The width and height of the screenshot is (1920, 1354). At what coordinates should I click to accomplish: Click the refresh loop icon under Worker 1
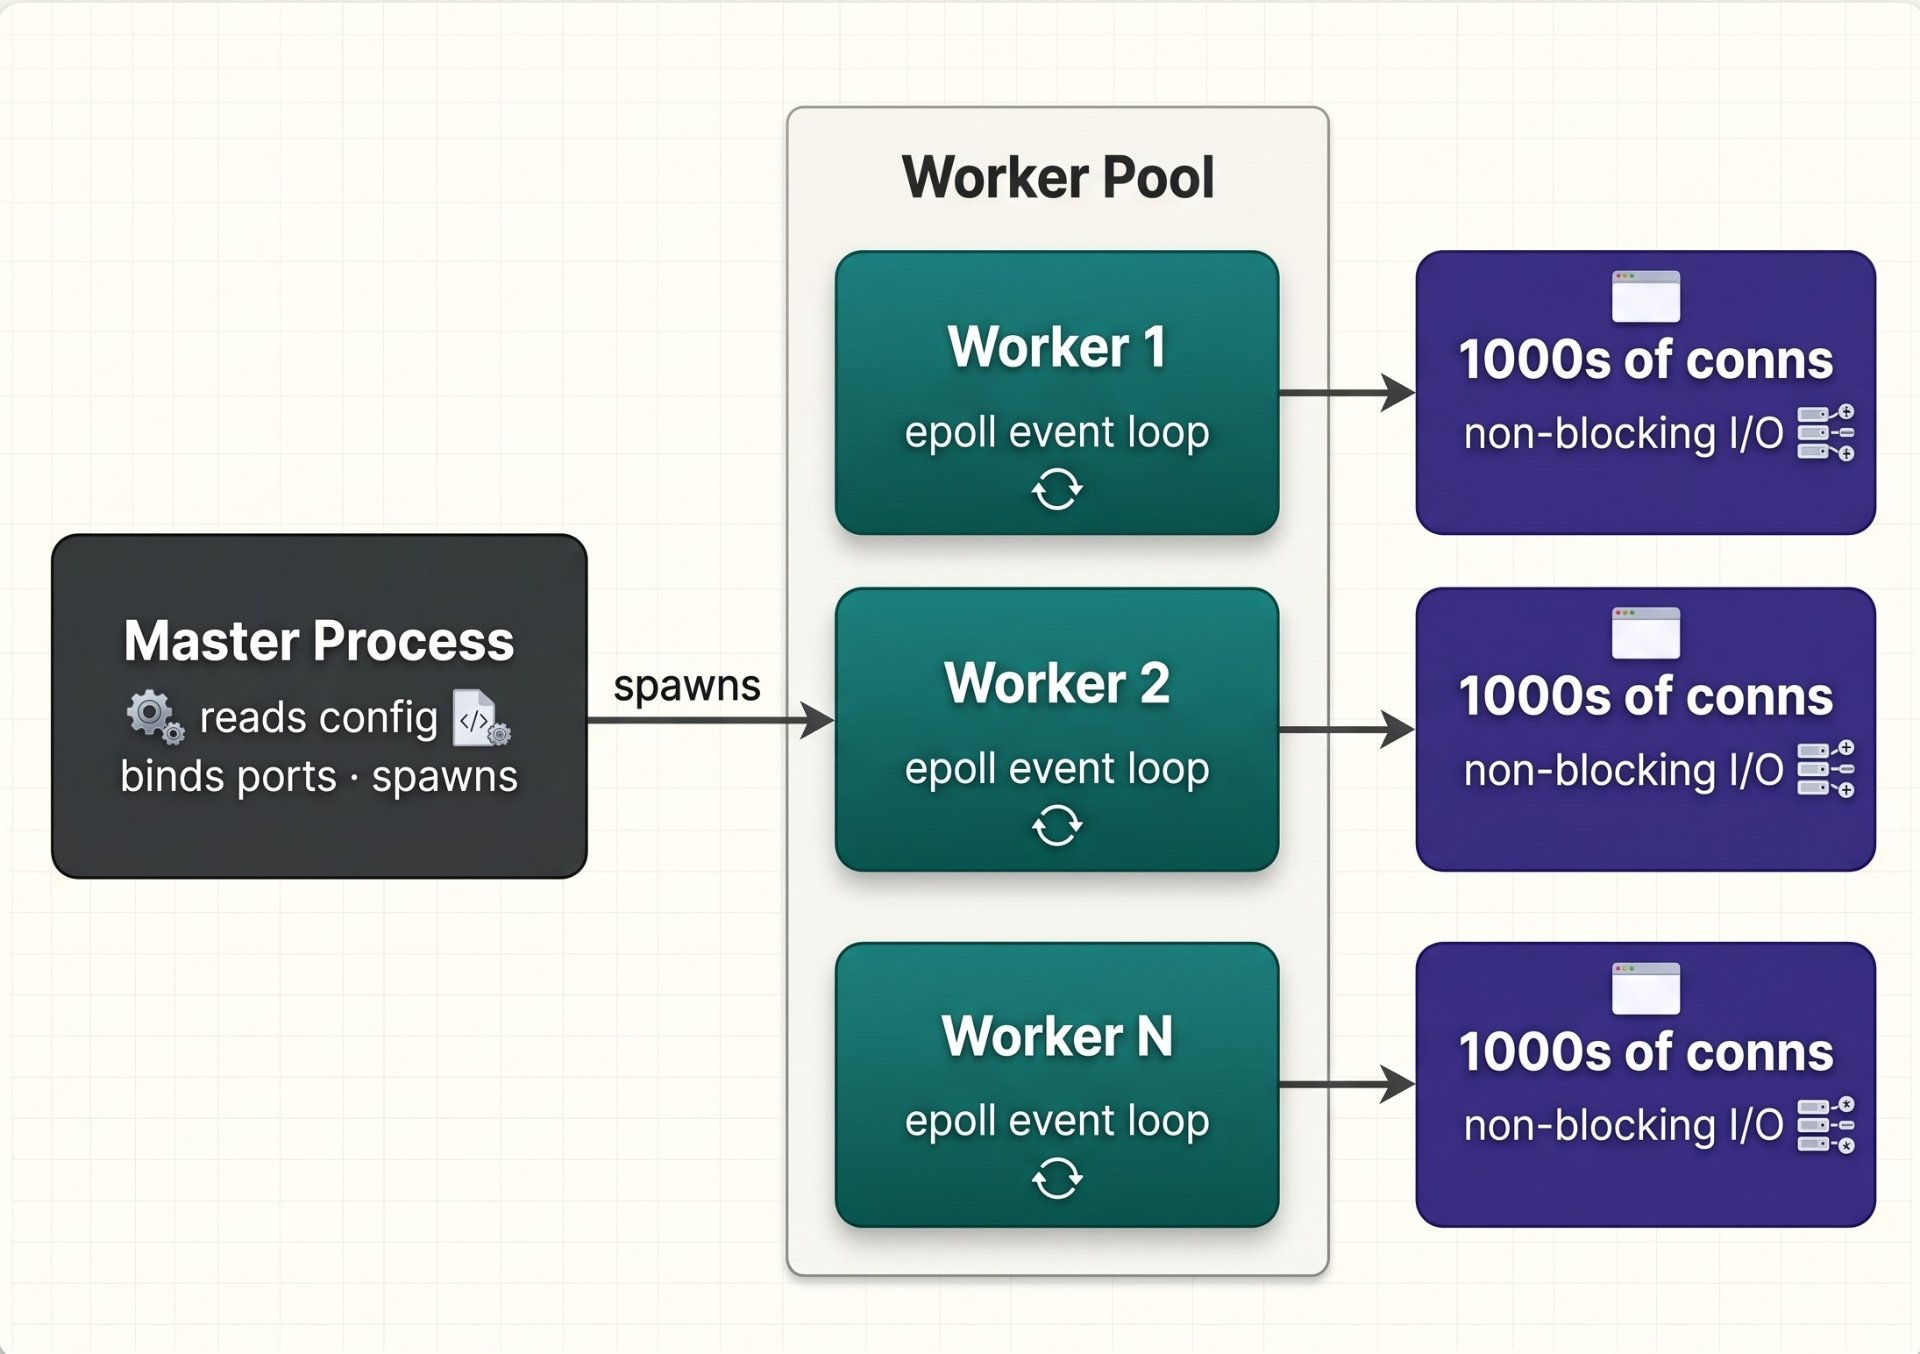coord(1057,490)
